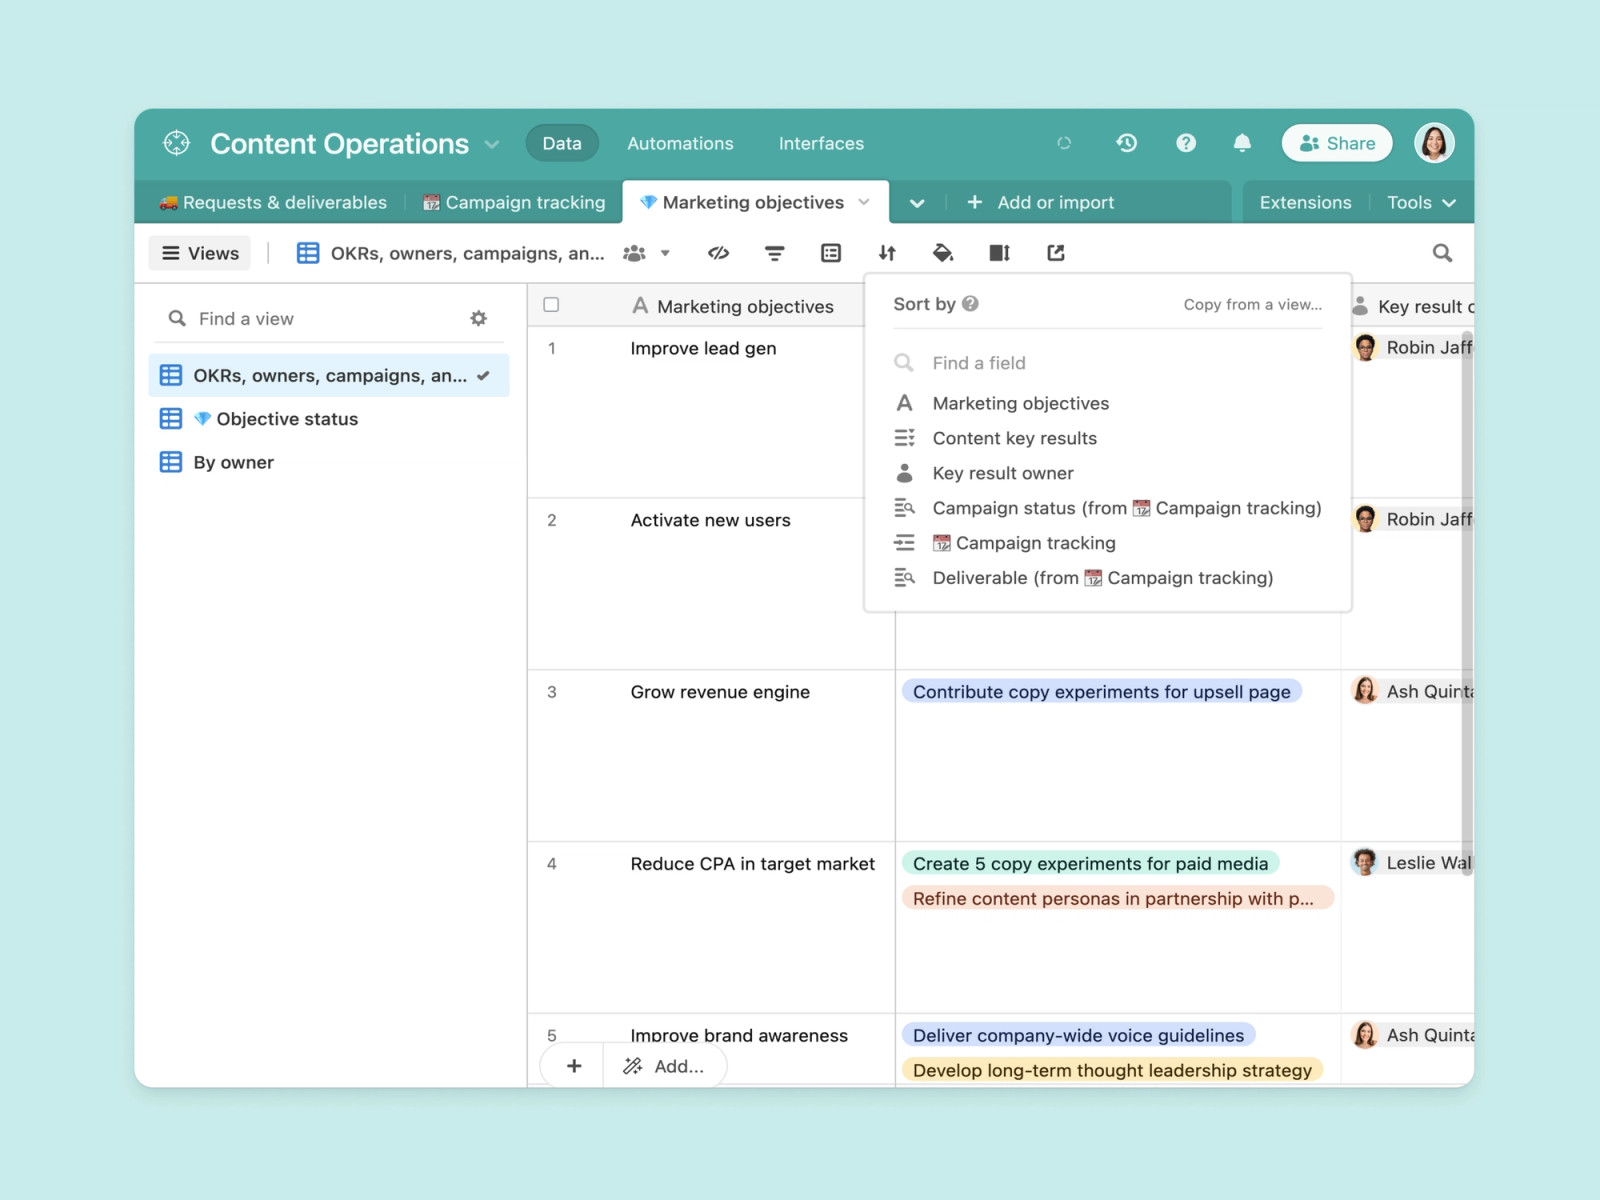Sort by Deliverable lookup field

(1107, 578)
